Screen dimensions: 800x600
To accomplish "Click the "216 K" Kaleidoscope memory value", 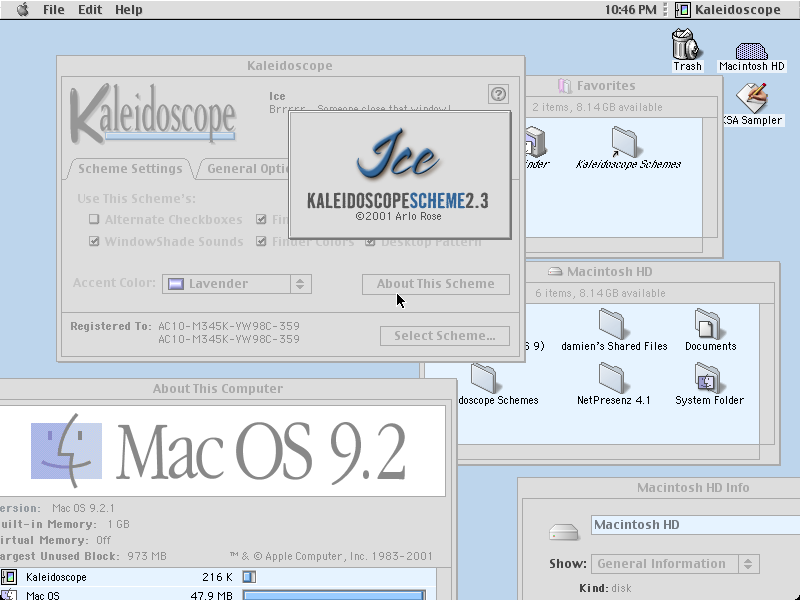I will coord(217,577).
